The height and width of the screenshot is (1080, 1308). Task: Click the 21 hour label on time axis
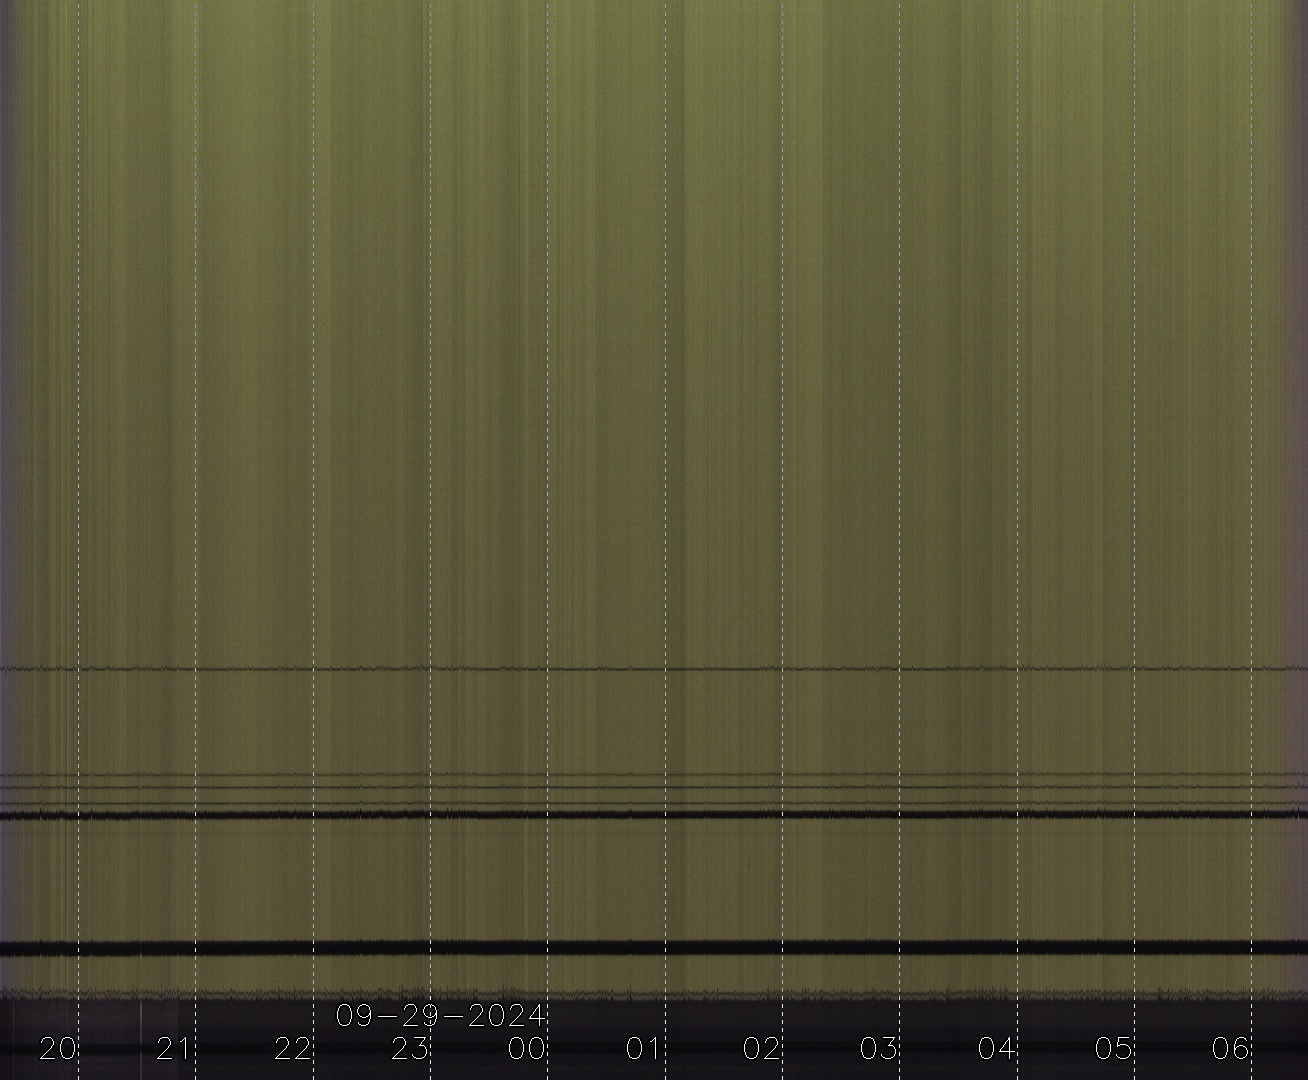175,1048
